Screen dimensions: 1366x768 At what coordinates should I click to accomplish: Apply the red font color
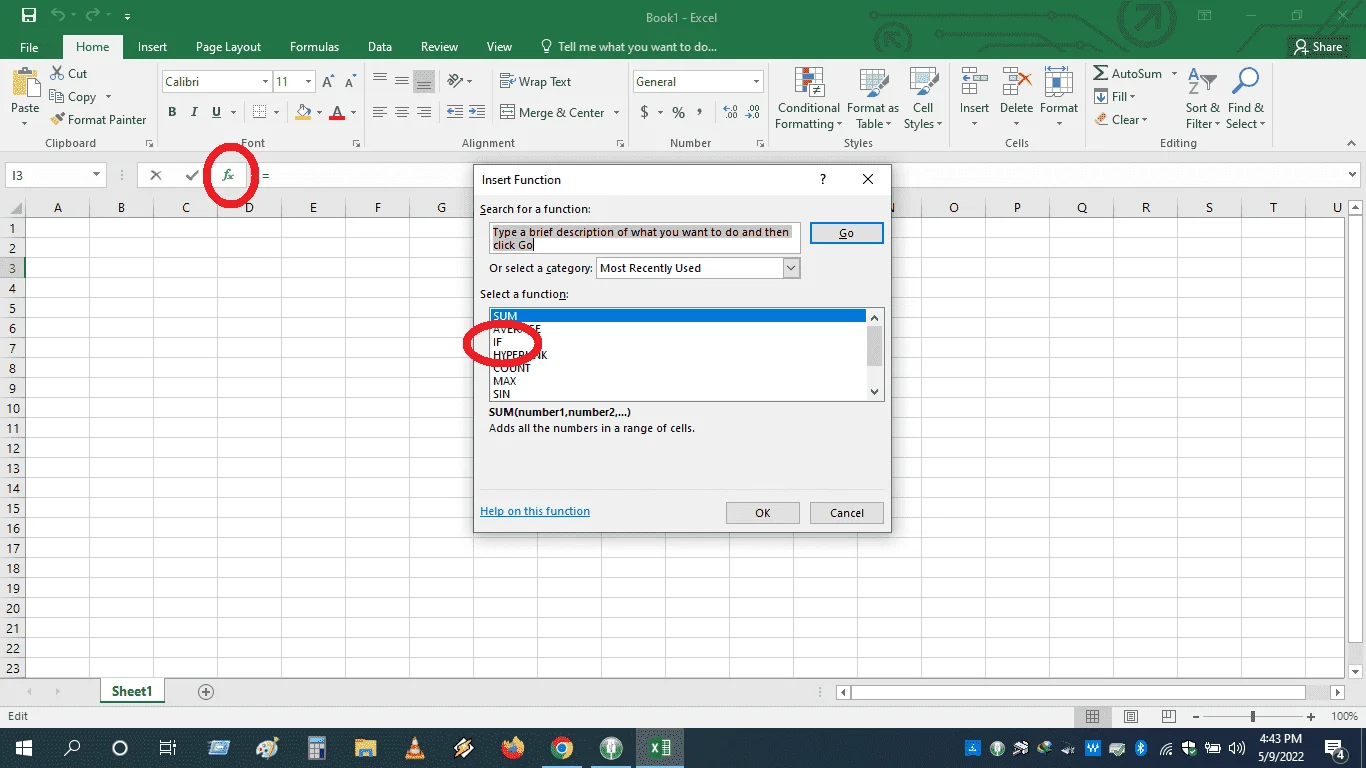pos(337,113)
